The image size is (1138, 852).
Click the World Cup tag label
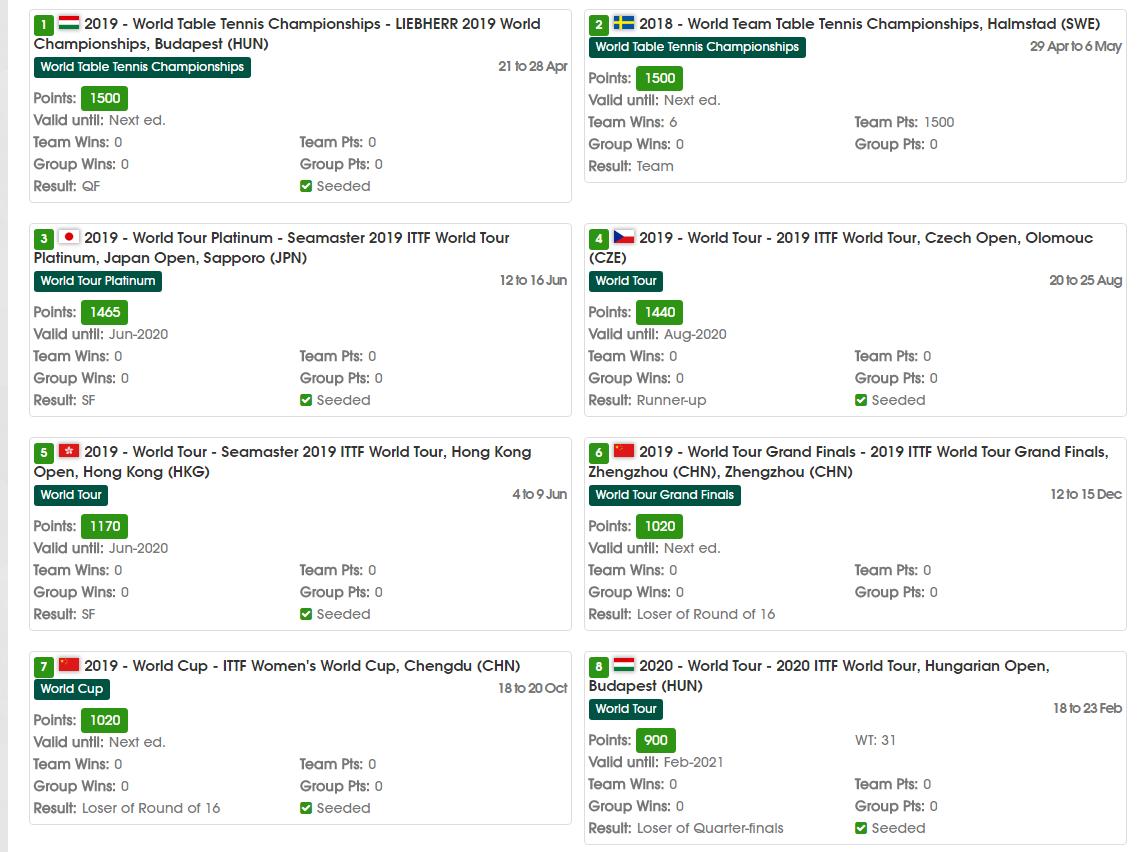pyautogui.click(x=71, y=689)
